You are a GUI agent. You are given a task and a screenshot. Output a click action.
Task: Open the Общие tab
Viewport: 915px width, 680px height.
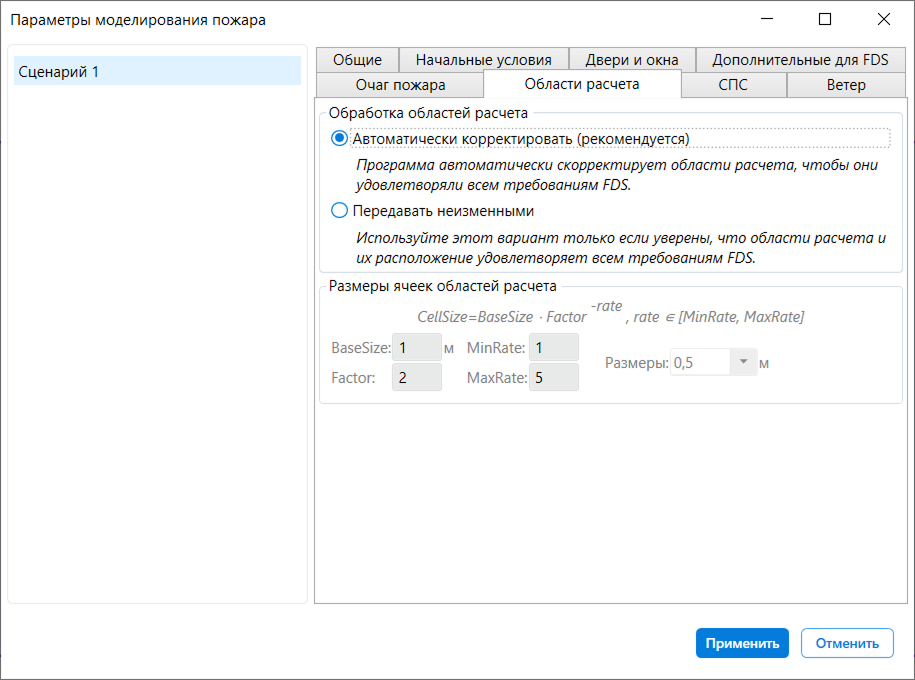point(357,60)
